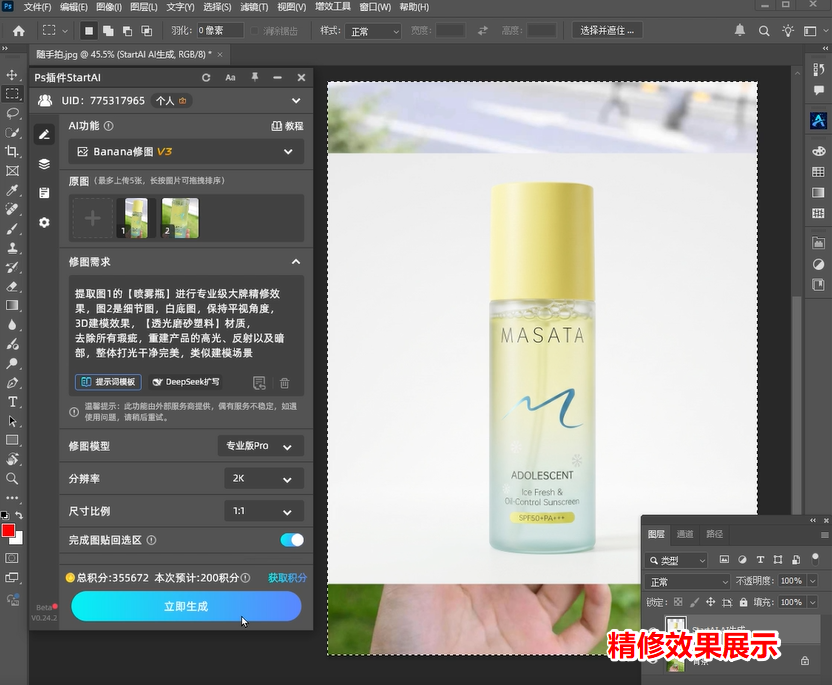This screenshot has width=832, height=685.
Task: Delete the prompt with trash icon
Action: [284, 383]
